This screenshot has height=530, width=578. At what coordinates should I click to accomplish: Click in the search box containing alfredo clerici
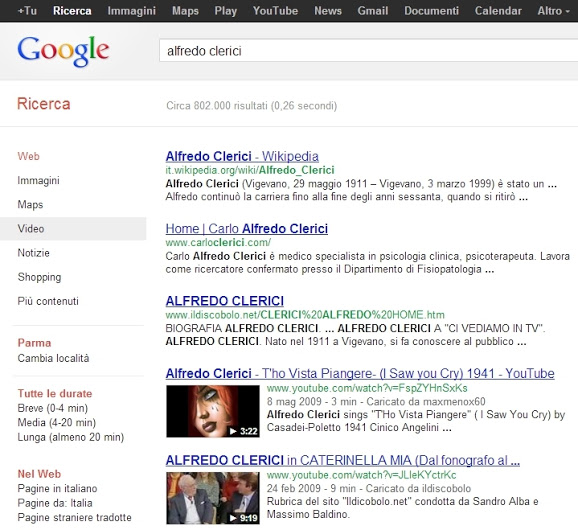[369, 51]
